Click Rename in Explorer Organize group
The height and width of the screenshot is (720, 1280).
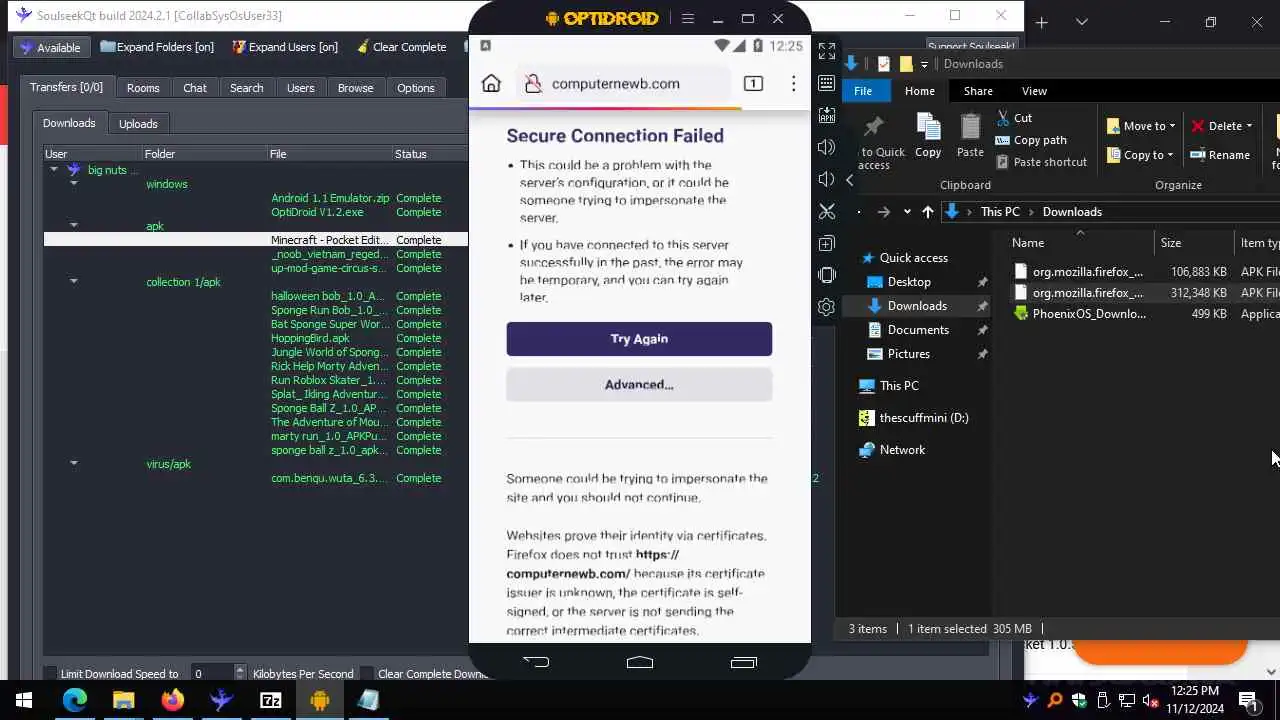point(1220,155)
